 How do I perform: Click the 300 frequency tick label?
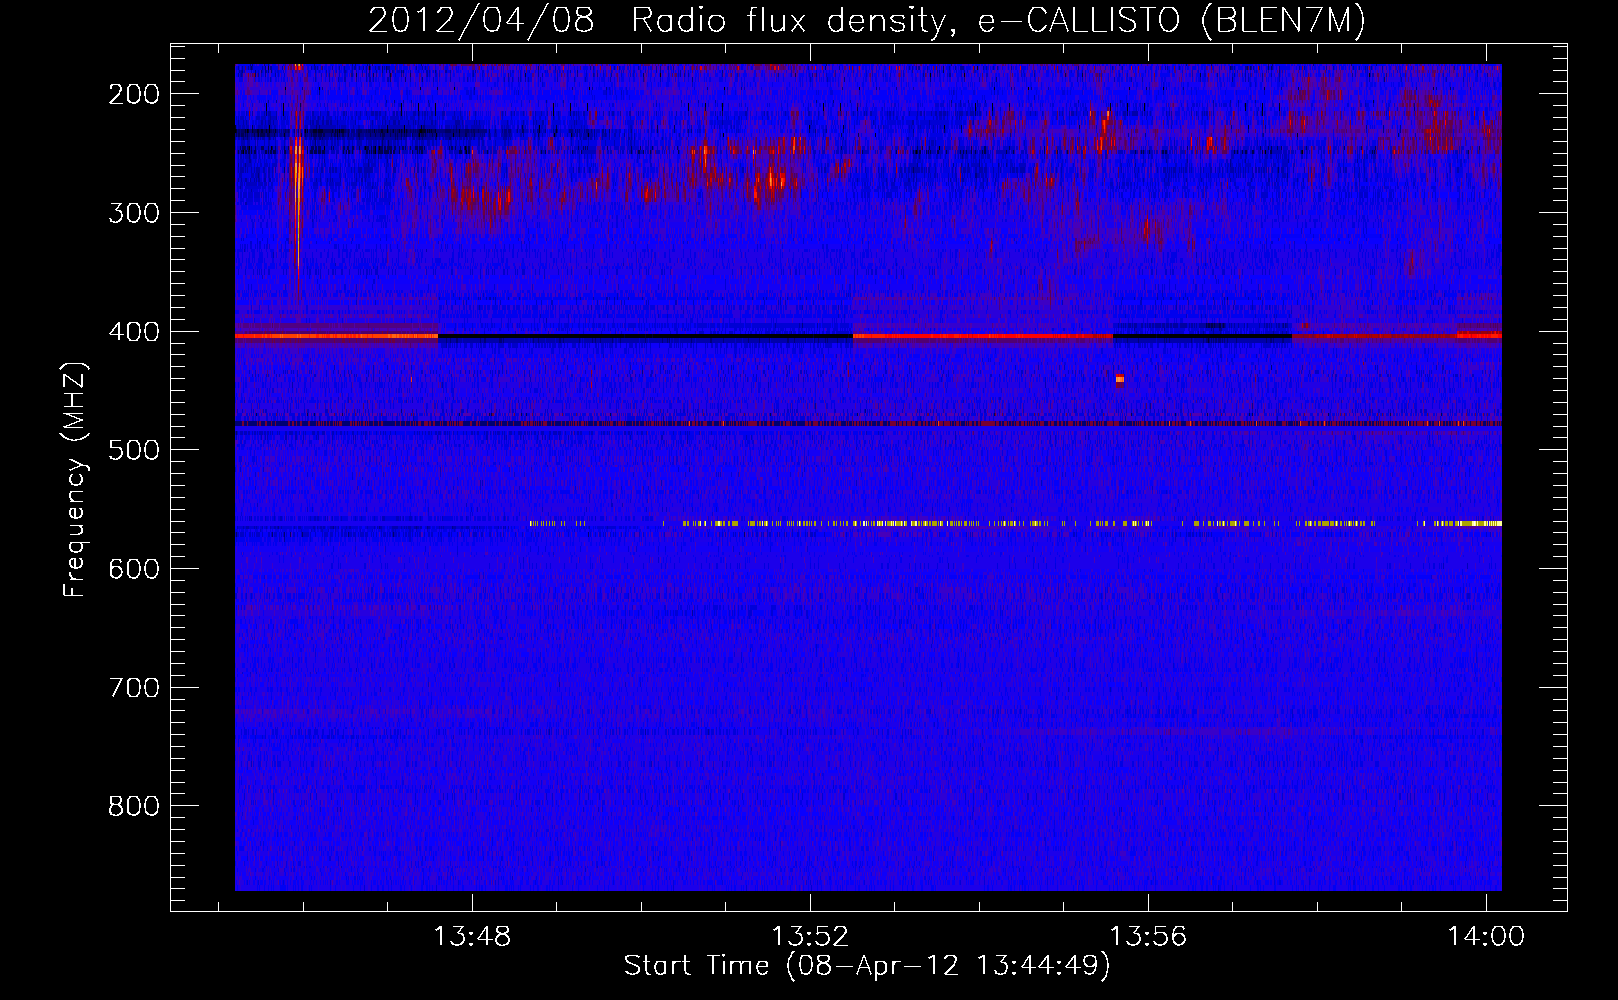134,213
